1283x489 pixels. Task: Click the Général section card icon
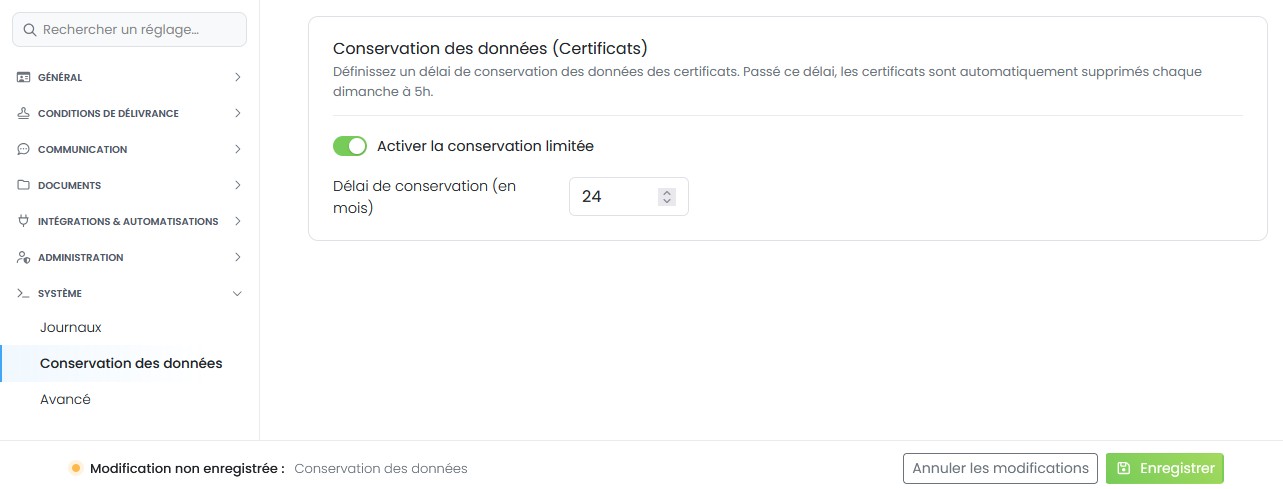23,77
